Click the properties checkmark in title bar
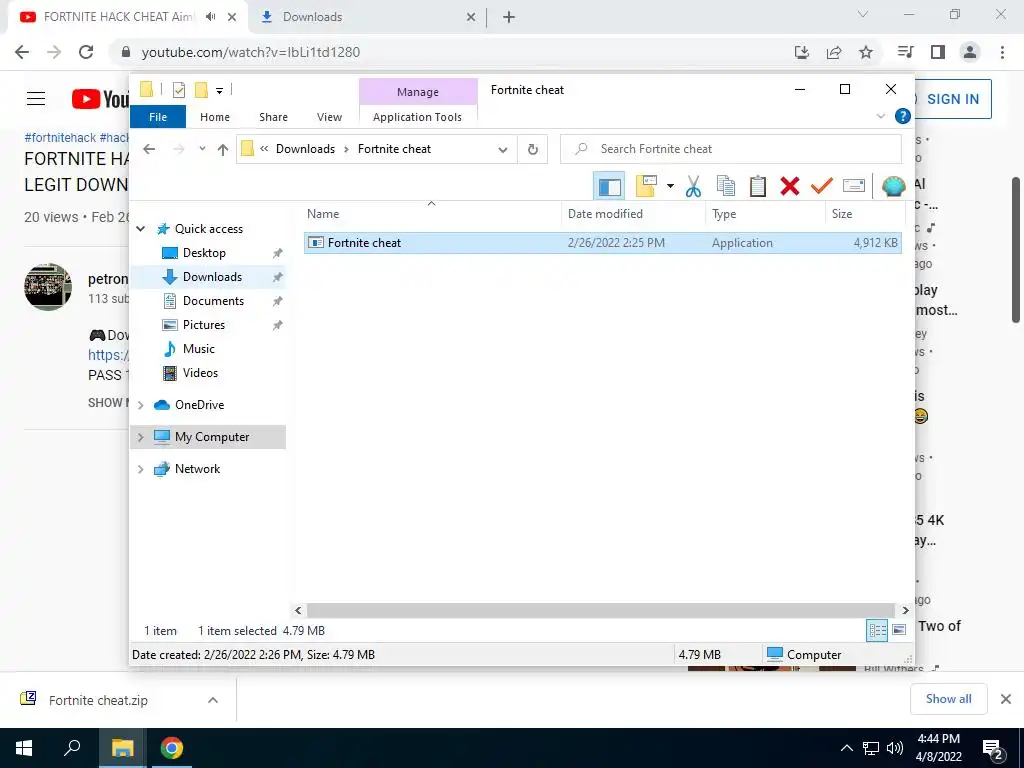The height and width of the screenshot is (768, 1024). [178, 90]
